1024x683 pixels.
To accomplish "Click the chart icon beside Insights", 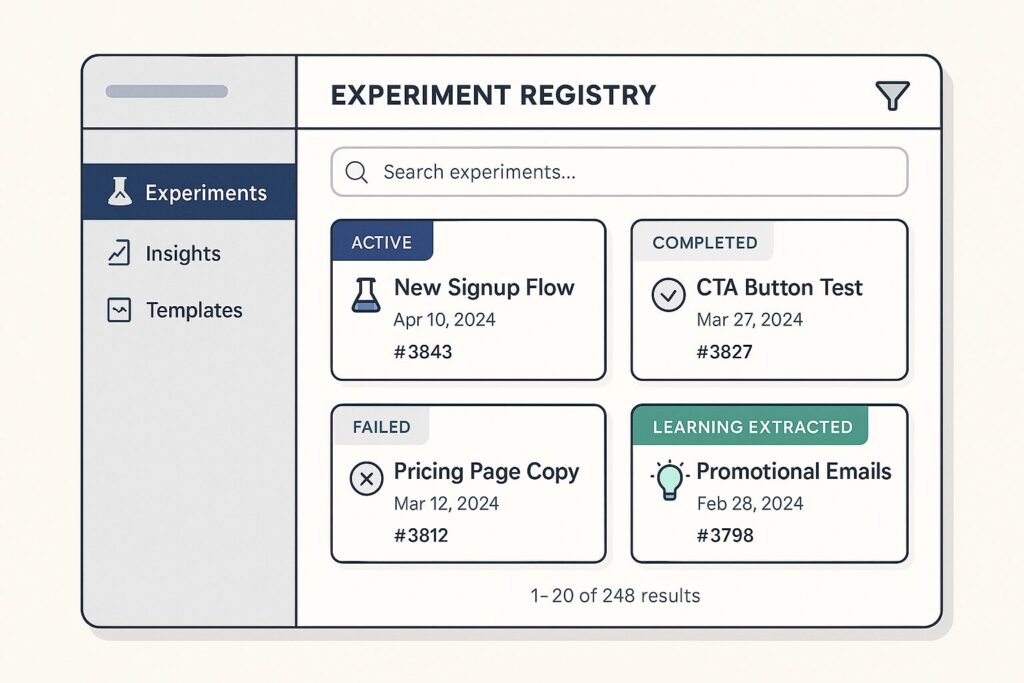I will (x=119, y=253).
